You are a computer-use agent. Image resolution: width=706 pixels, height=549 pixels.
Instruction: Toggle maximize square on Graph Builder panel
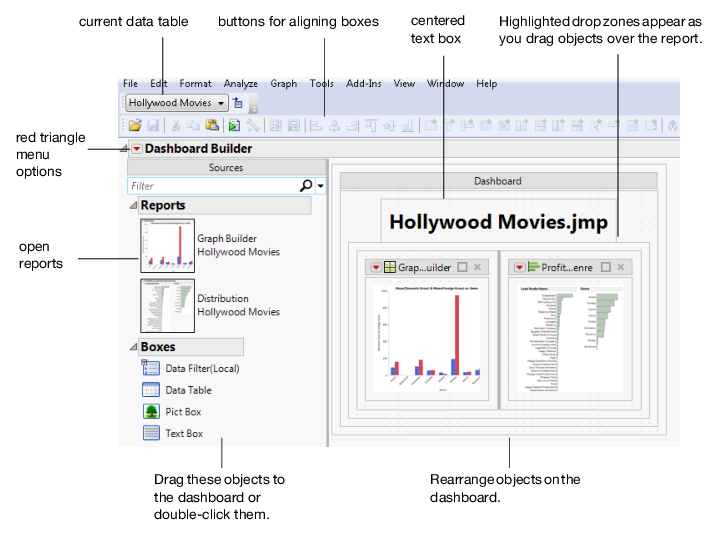pyautogui.click(x=462, y=267)
